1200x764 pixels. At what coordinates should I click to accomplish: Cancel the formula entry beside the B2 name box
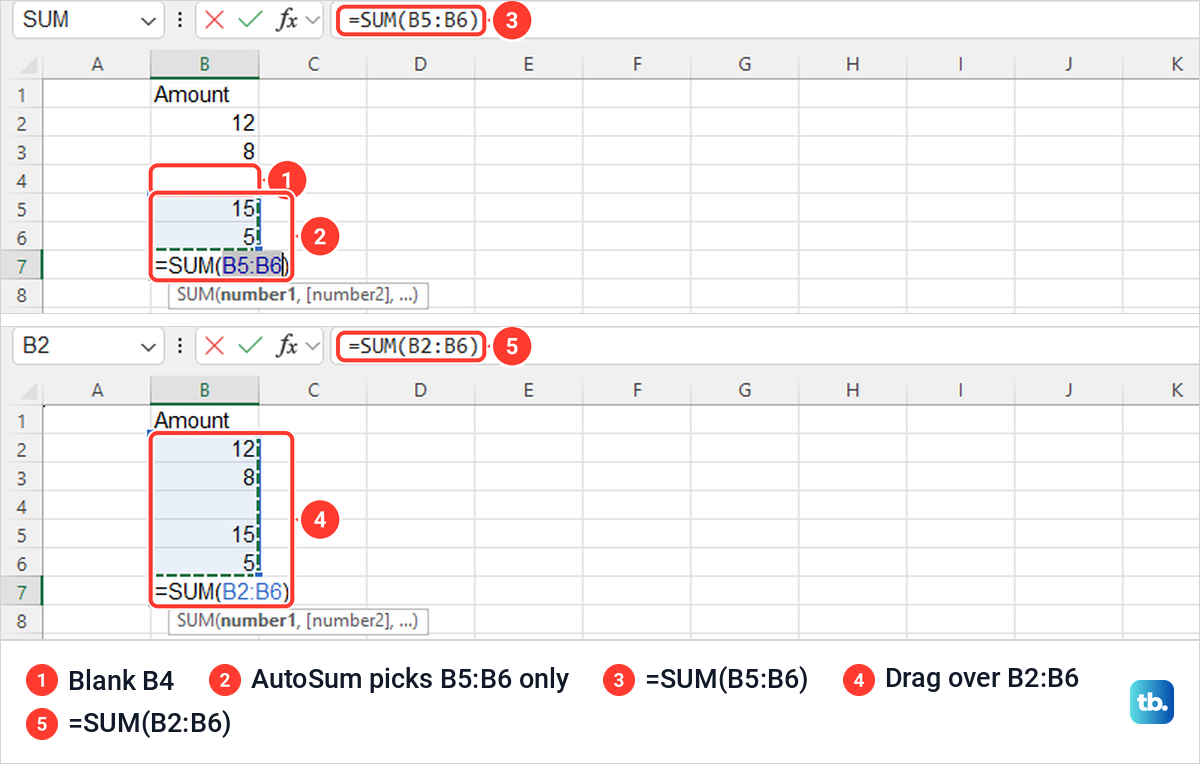click(x=214, y=346)
